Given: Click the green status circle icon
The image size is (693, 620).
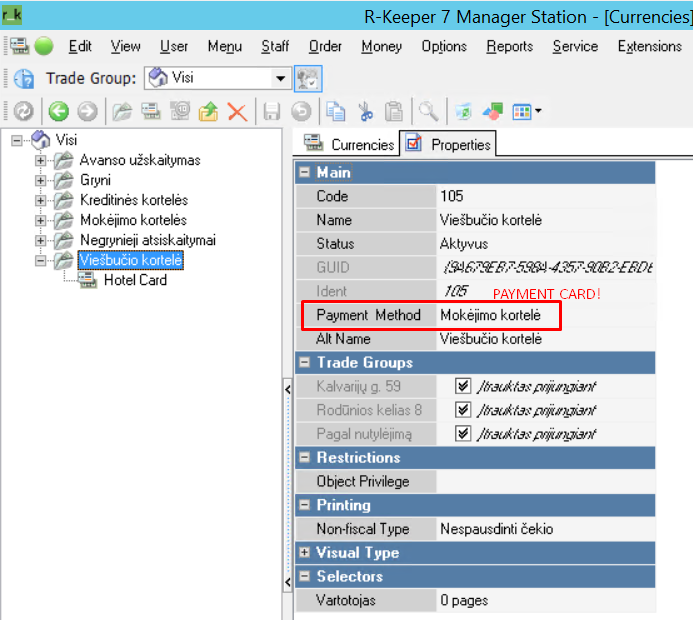Looking at the screenshot, I should [x=44, y=46].
